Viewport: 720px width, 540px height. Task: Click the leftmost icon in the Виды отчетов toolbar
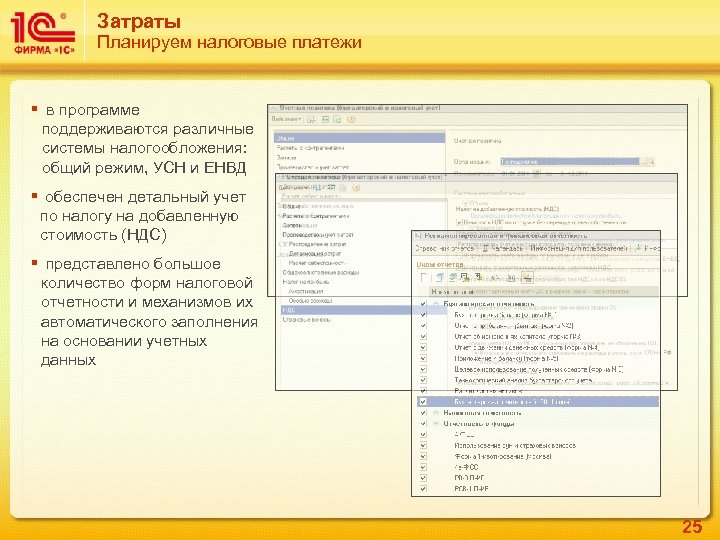coord(425,277)
